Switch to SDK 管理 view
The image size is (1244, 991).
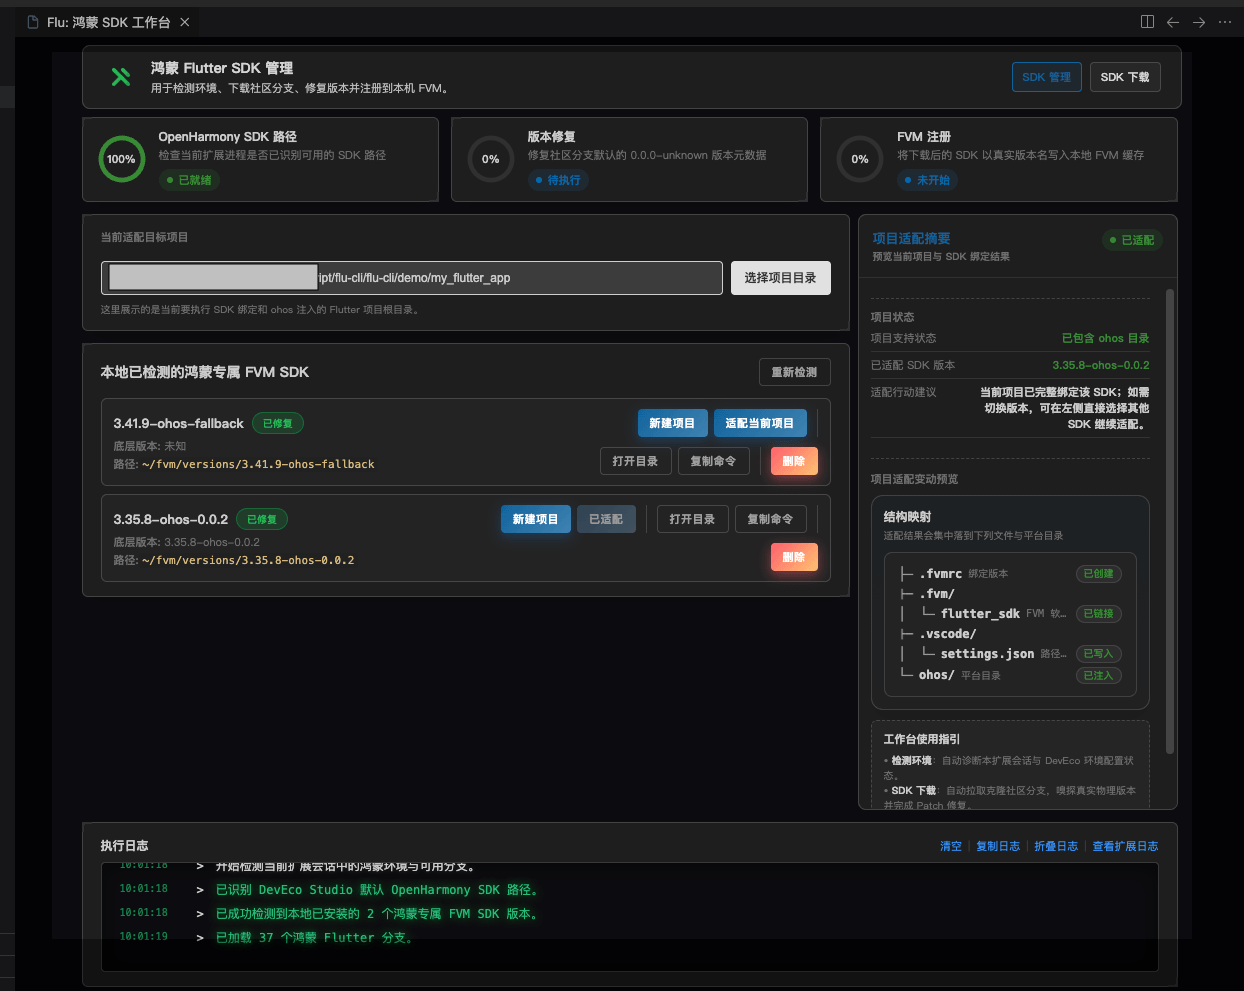click(1046, 77)
